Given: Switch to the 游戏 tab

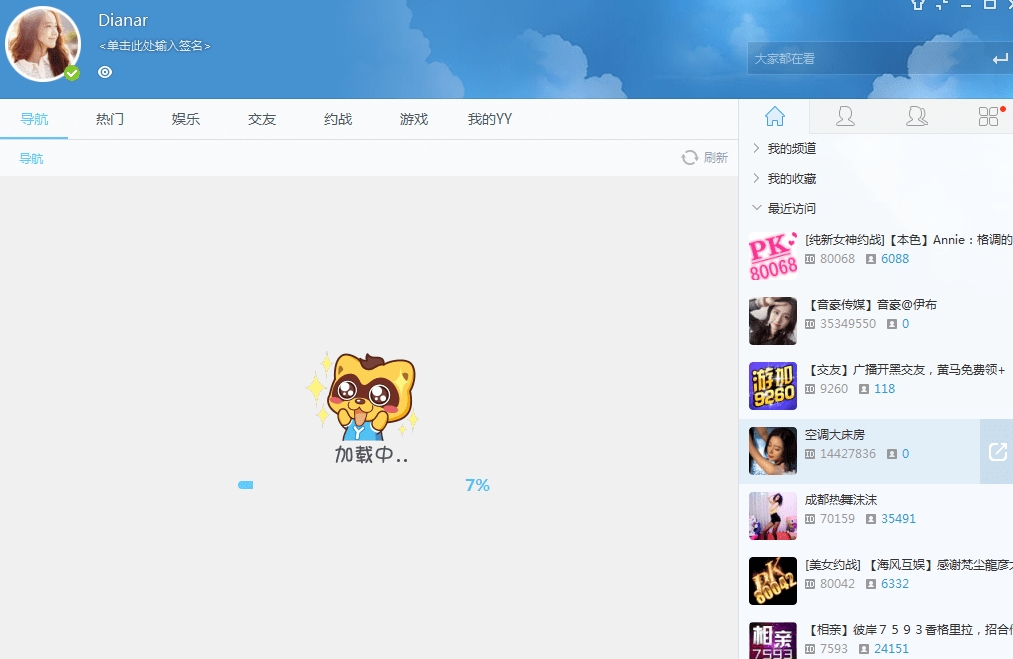Looking at the screenshot, I should (x=414, y=119).
